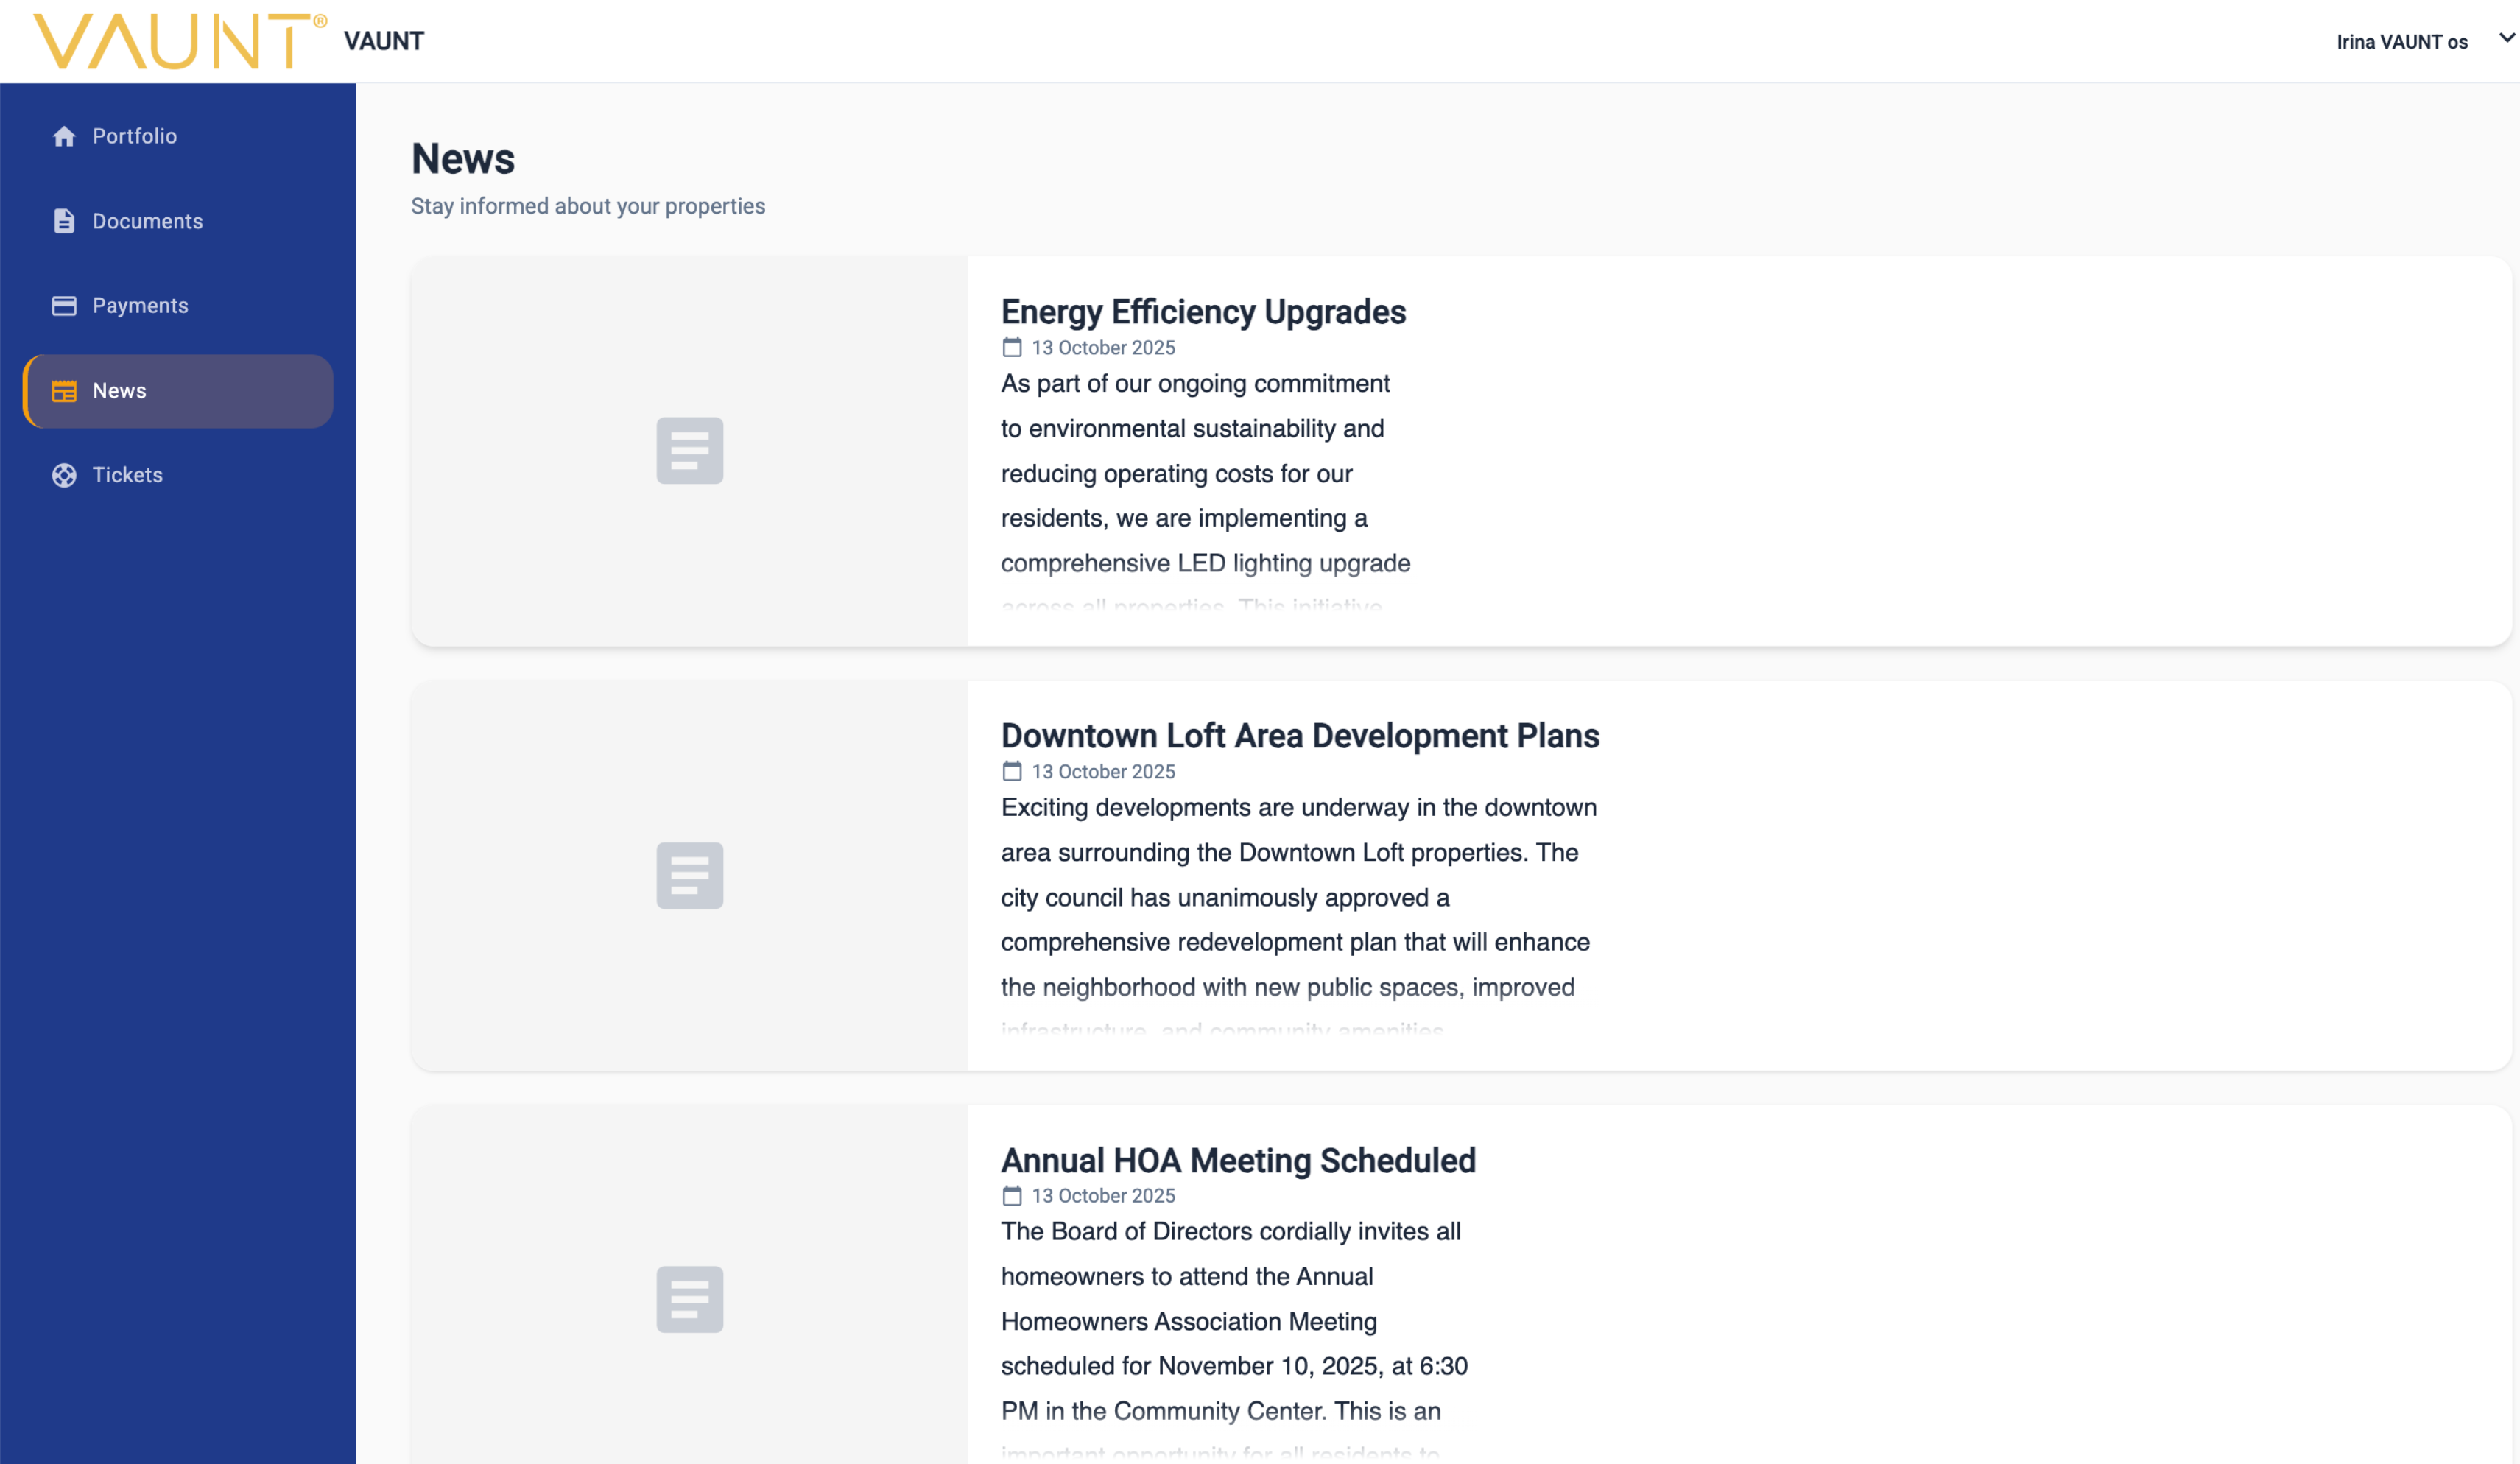2520x1464 pixels.
Task: Click the Documents file icon
Action: [x=64, y=221]
